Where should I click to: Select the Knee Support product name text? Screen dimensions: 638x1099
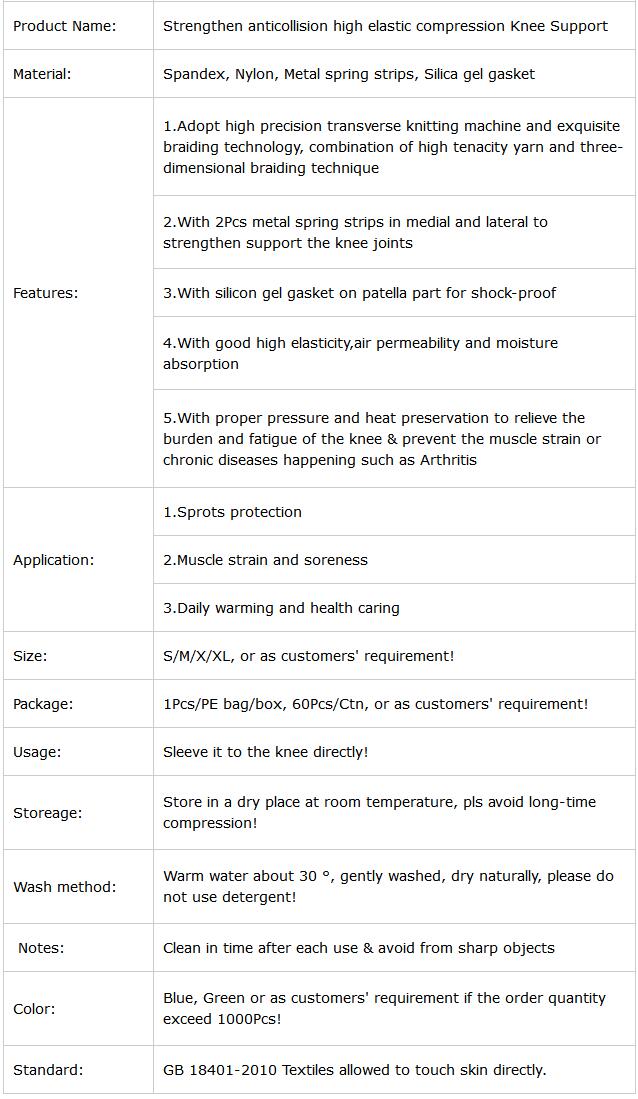click(385, 26)
